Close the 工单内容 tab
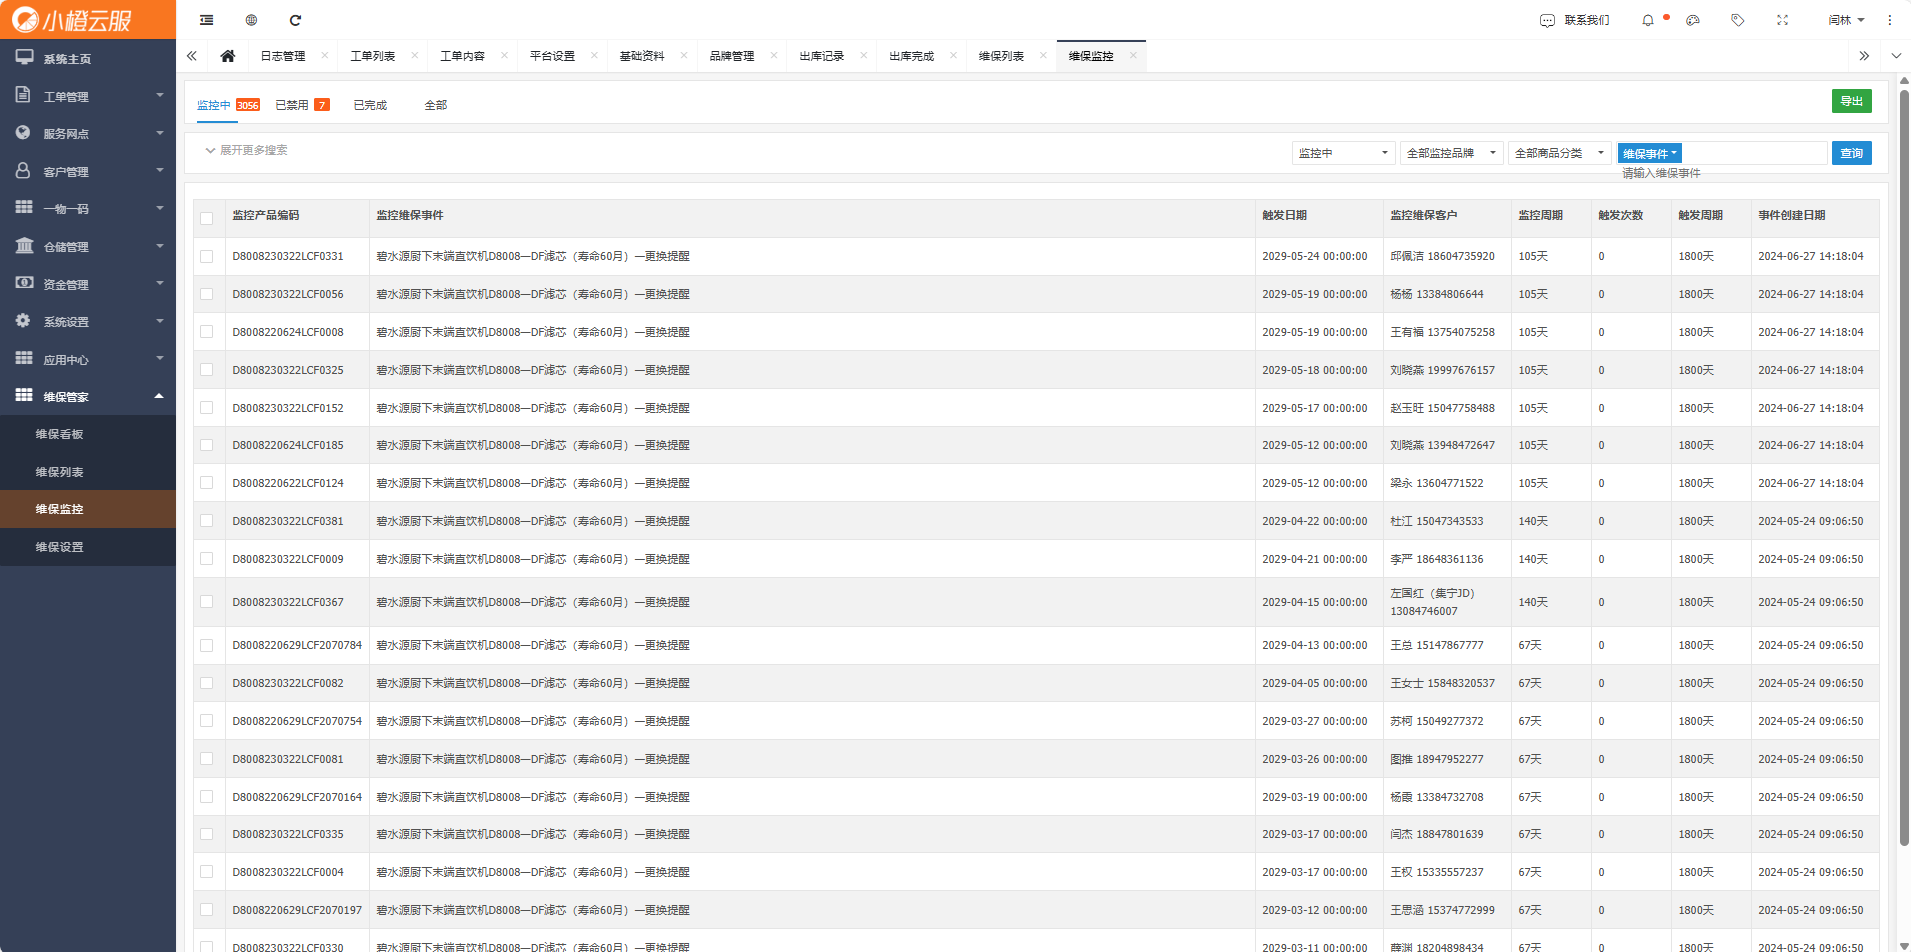Viewport: 1911px width, 952px height. [504, 55]
